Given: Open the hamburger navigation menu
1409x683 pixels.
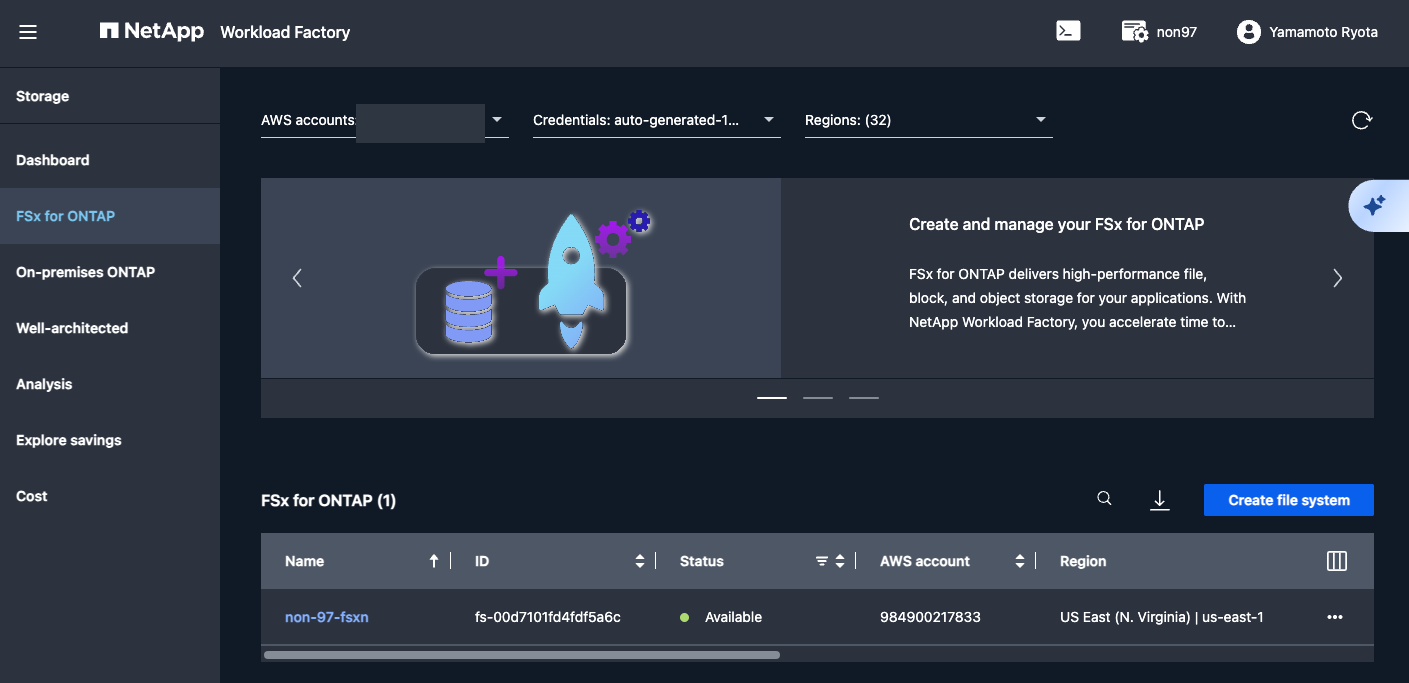Looking at the screenshot, I should [x=28, y=32].
